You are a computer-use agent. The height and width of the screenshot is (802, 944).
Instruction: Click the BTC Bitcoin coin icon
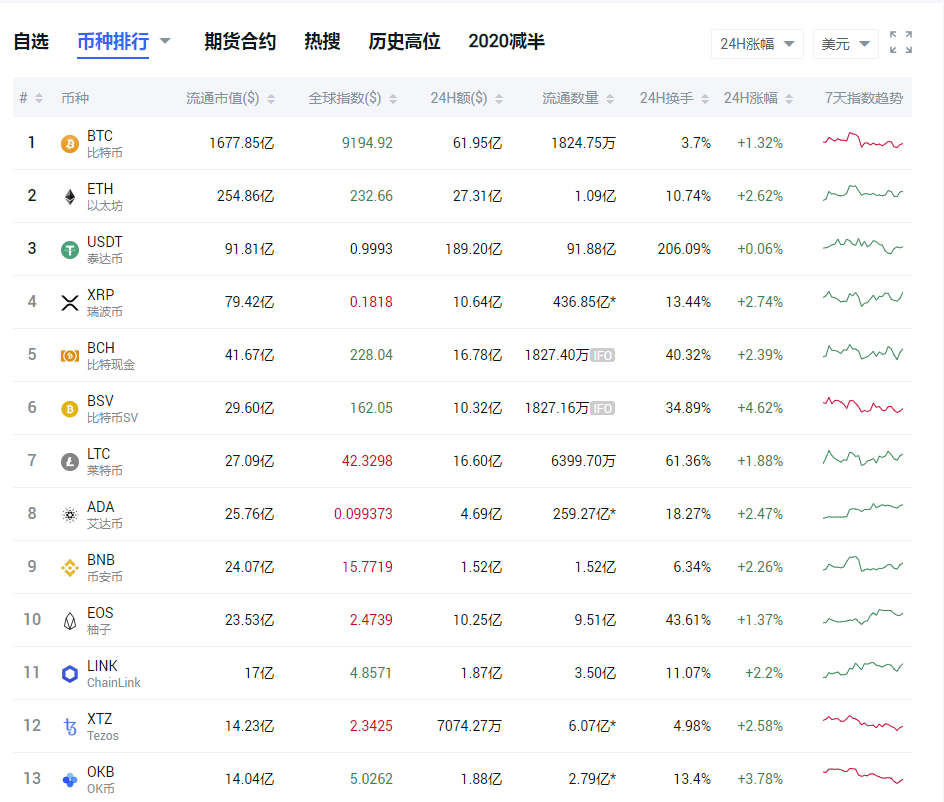click(x=70, y=144)
